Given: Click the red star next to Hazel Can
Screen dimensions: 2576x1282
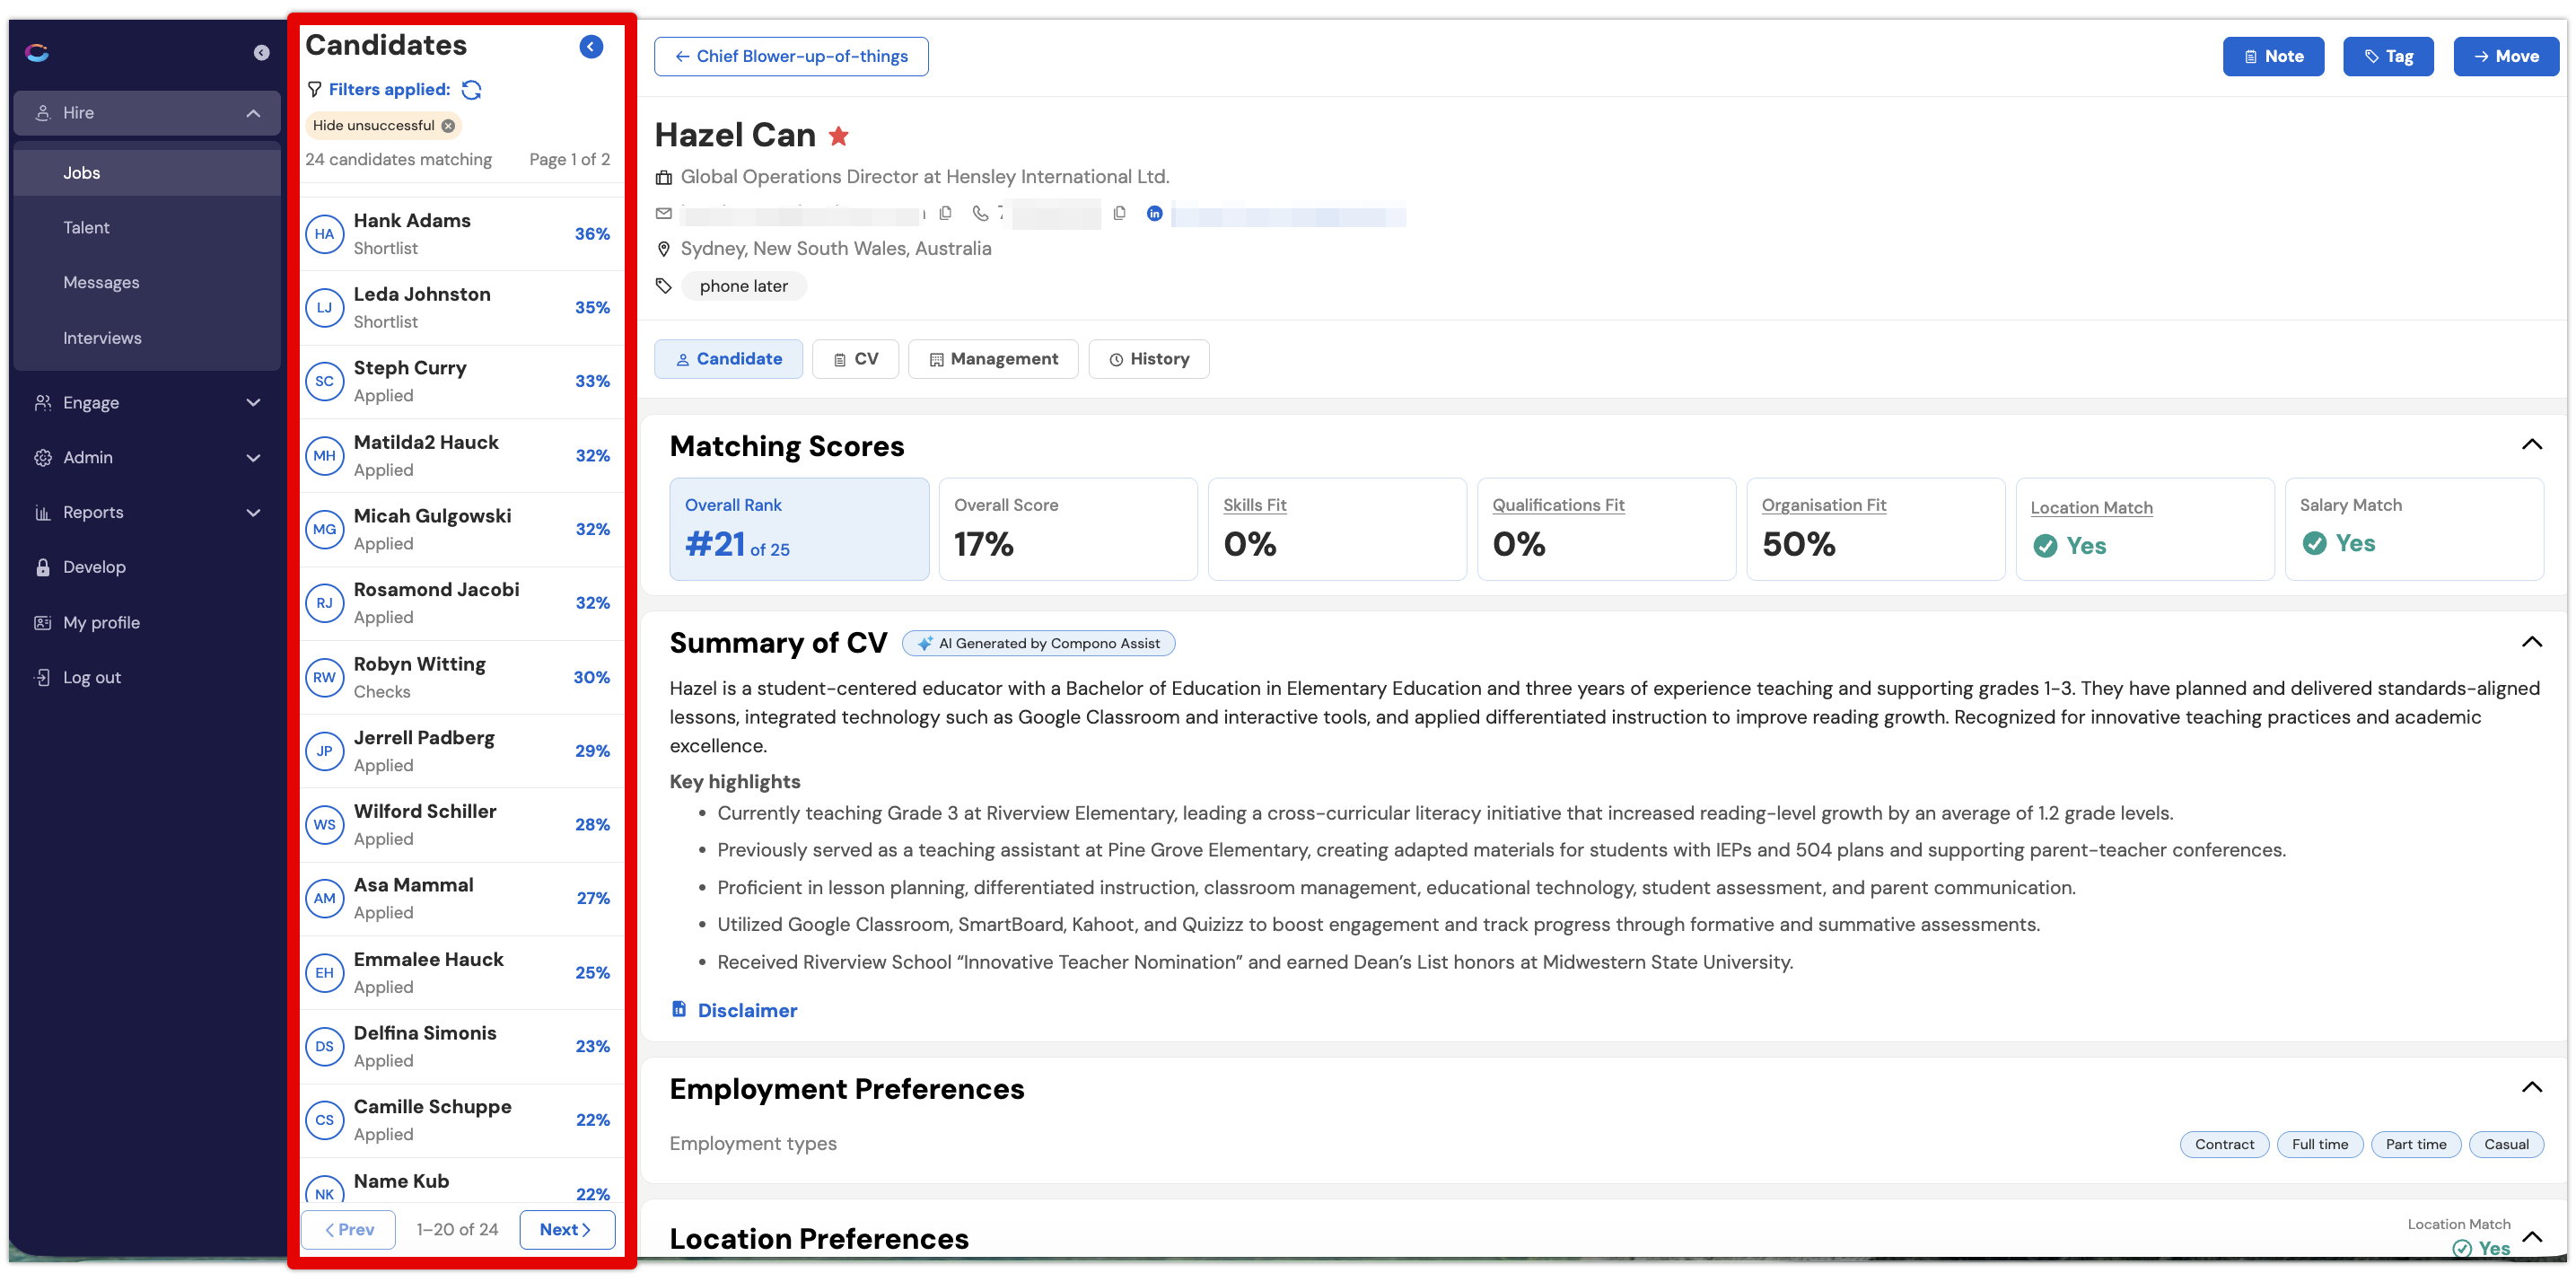Looking at the screenshot, I should [x=838, y=136].
